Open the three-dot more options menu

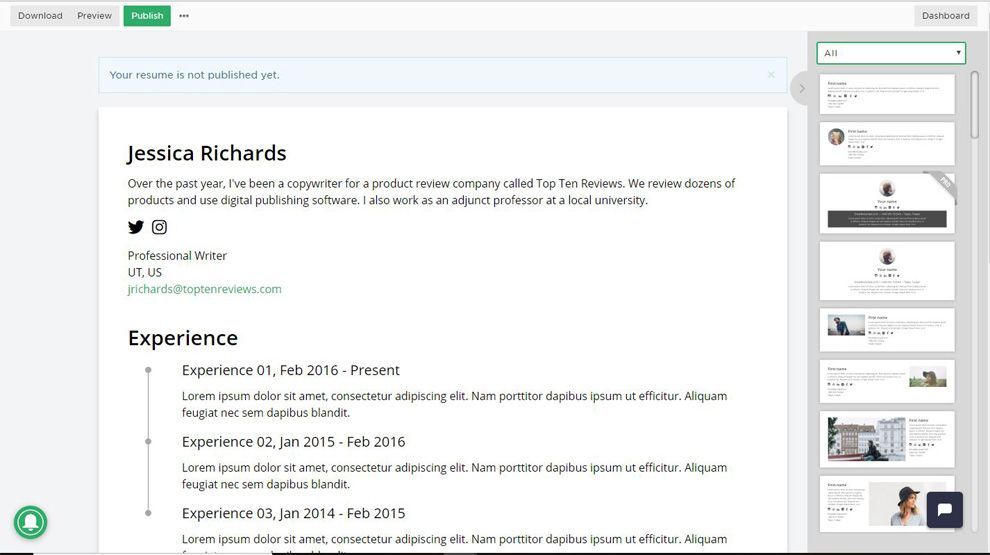tap(184, 16)
